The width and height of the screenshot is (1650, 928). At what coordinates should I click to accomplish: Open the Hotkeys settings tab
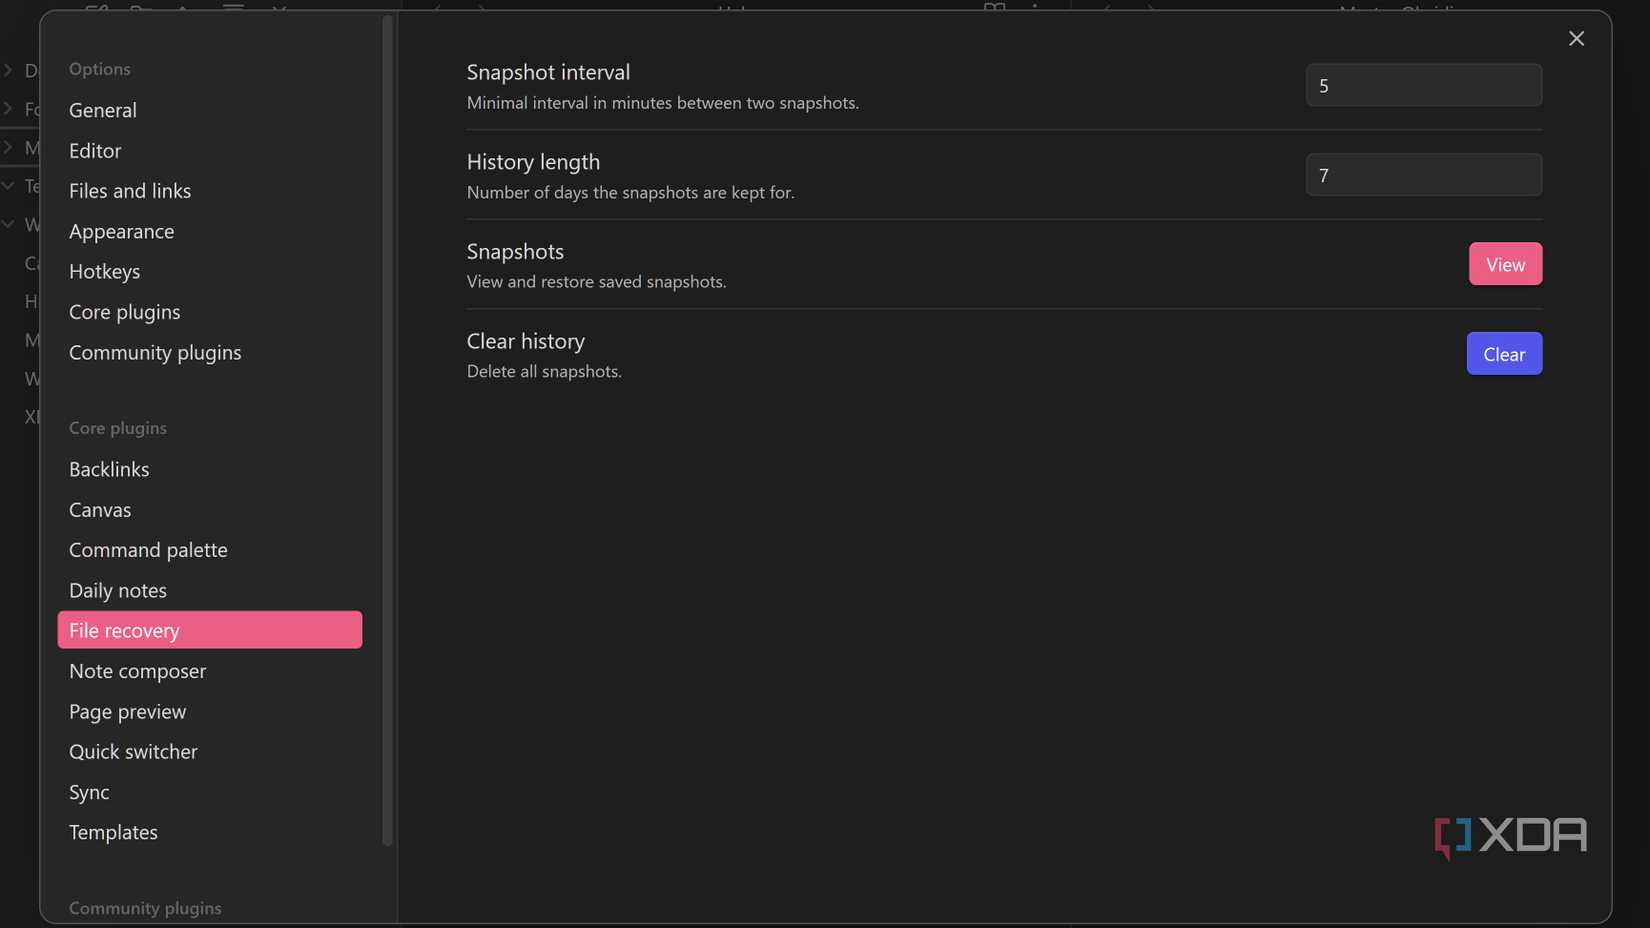click(104, 271)
